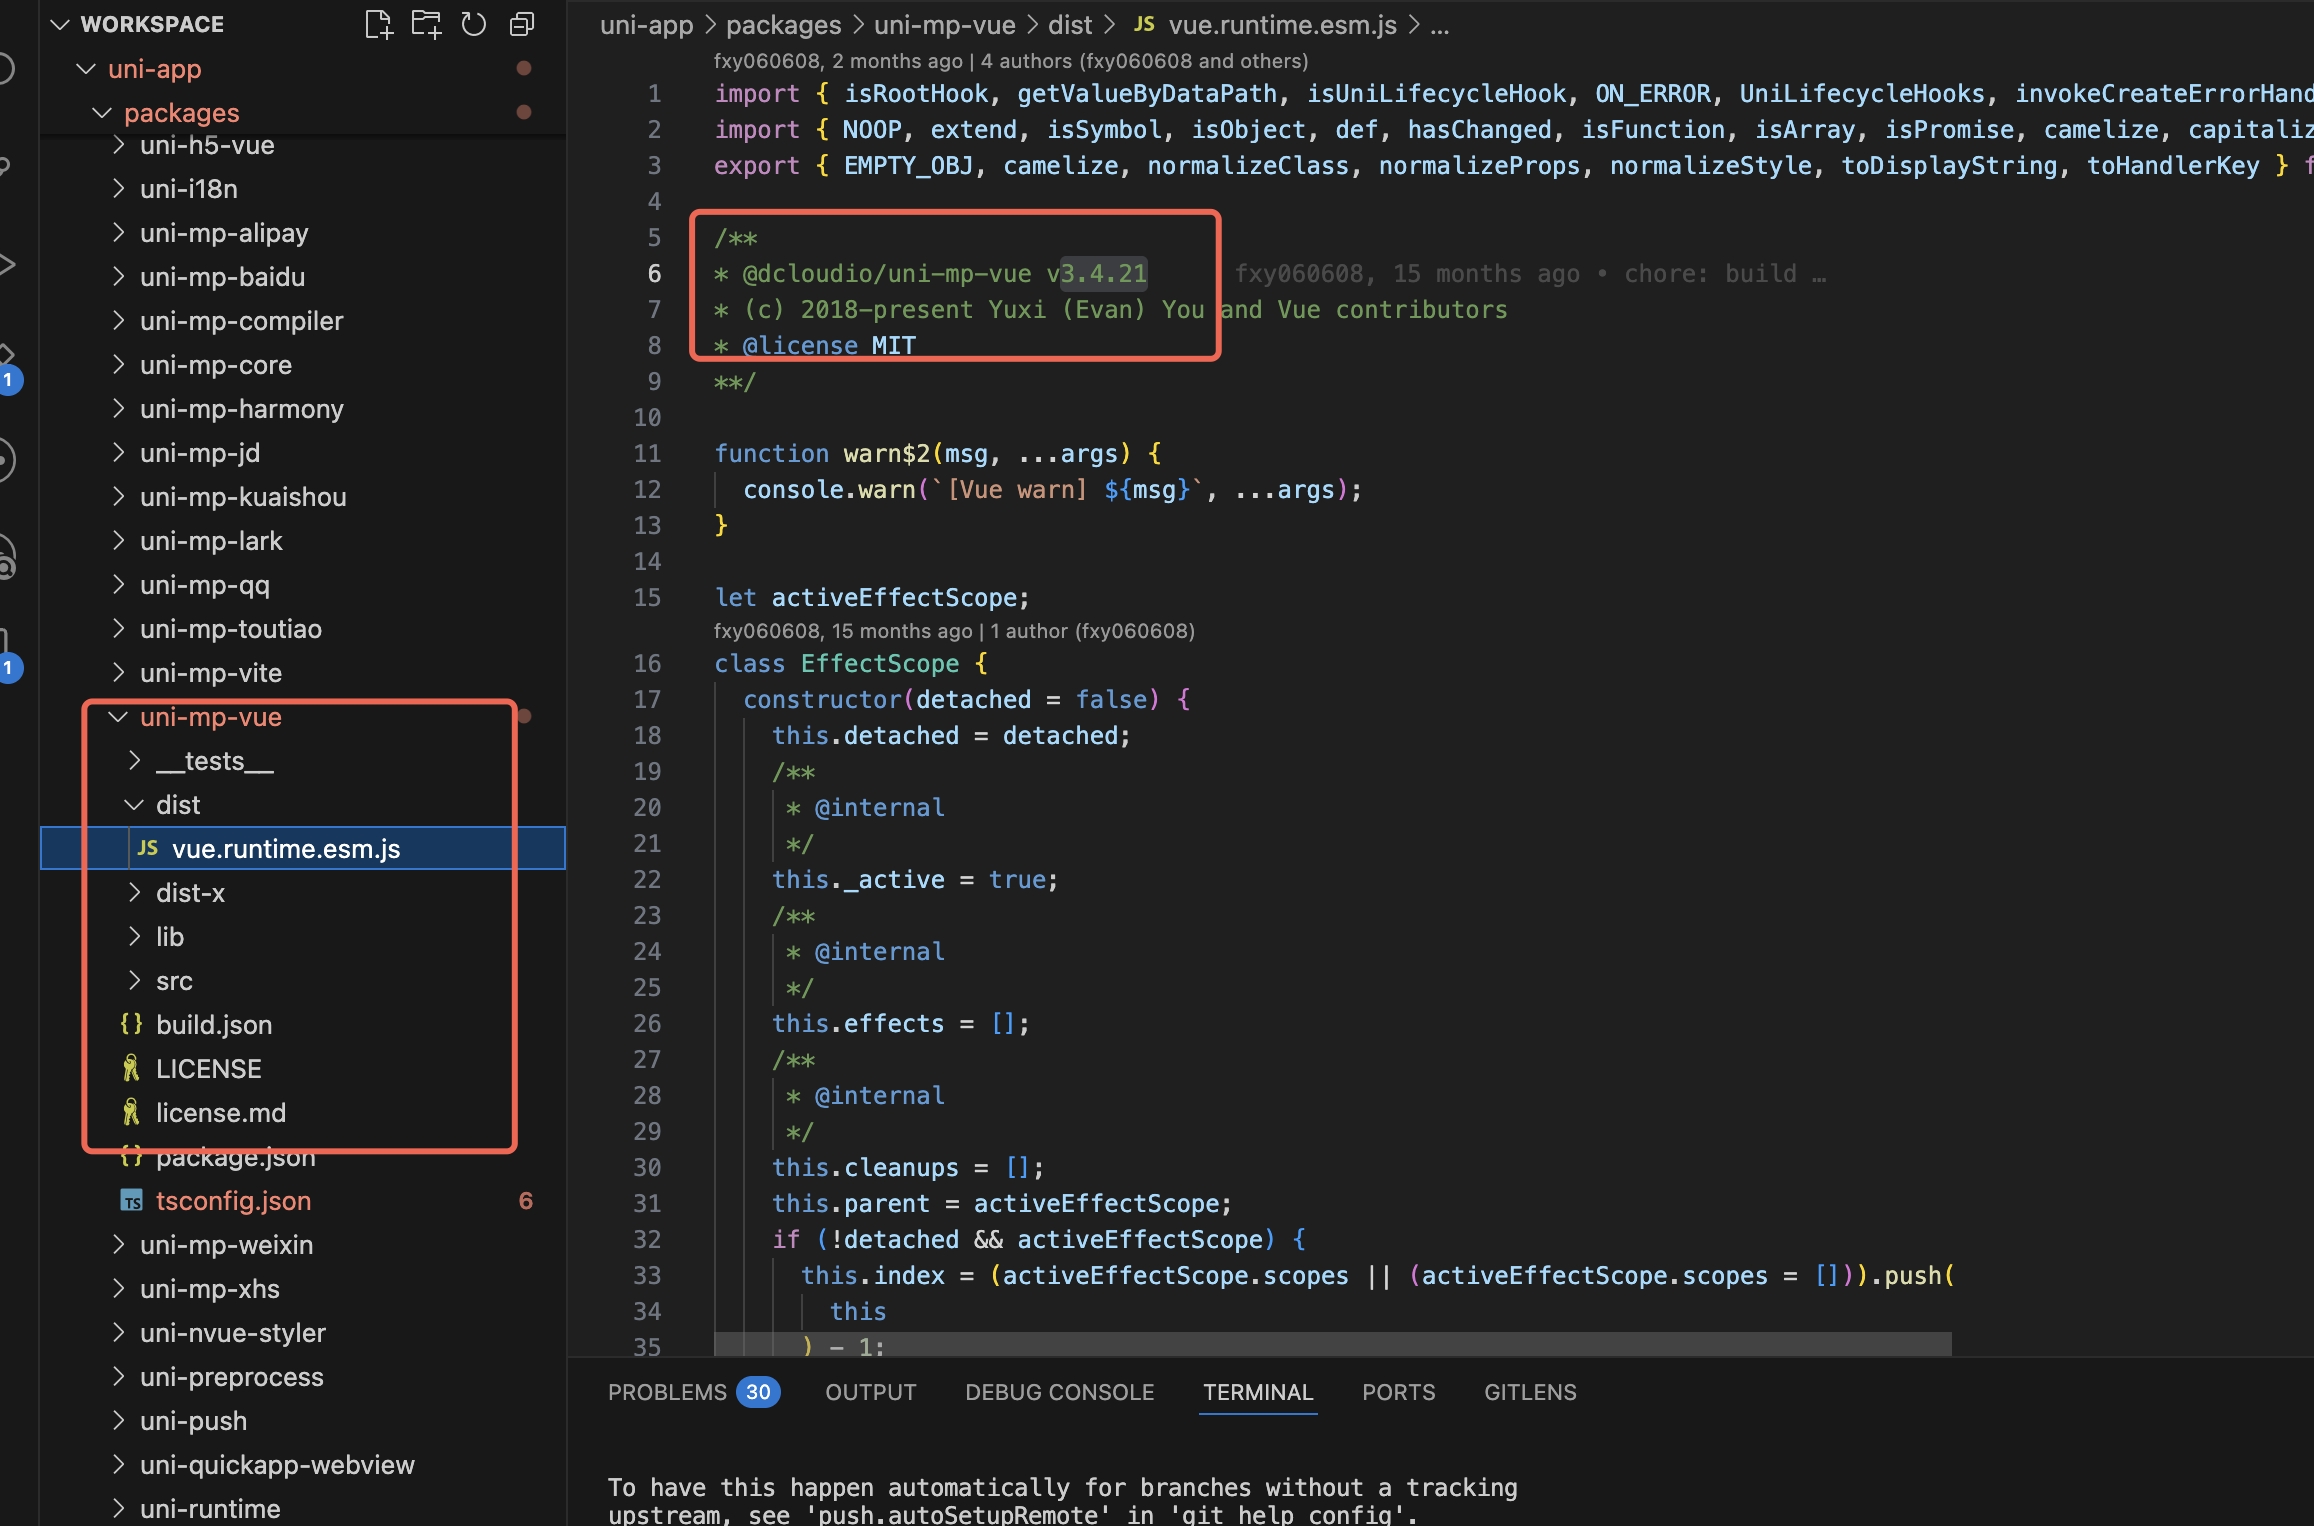The height and width of the screenshot is (1526, 2314).
Task: Open license.md file
Action: pos(303,1112)
